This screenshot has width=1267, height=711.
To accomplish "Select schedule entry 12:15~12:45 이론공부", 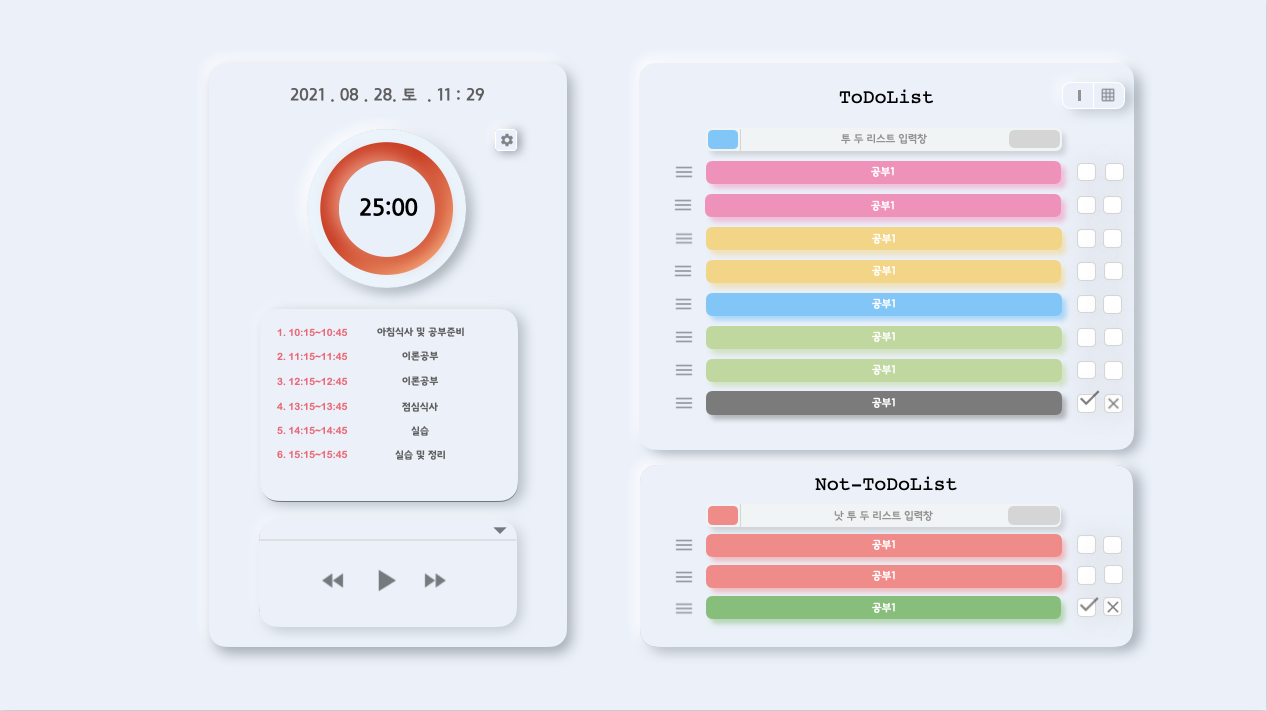I will point(358,381).
